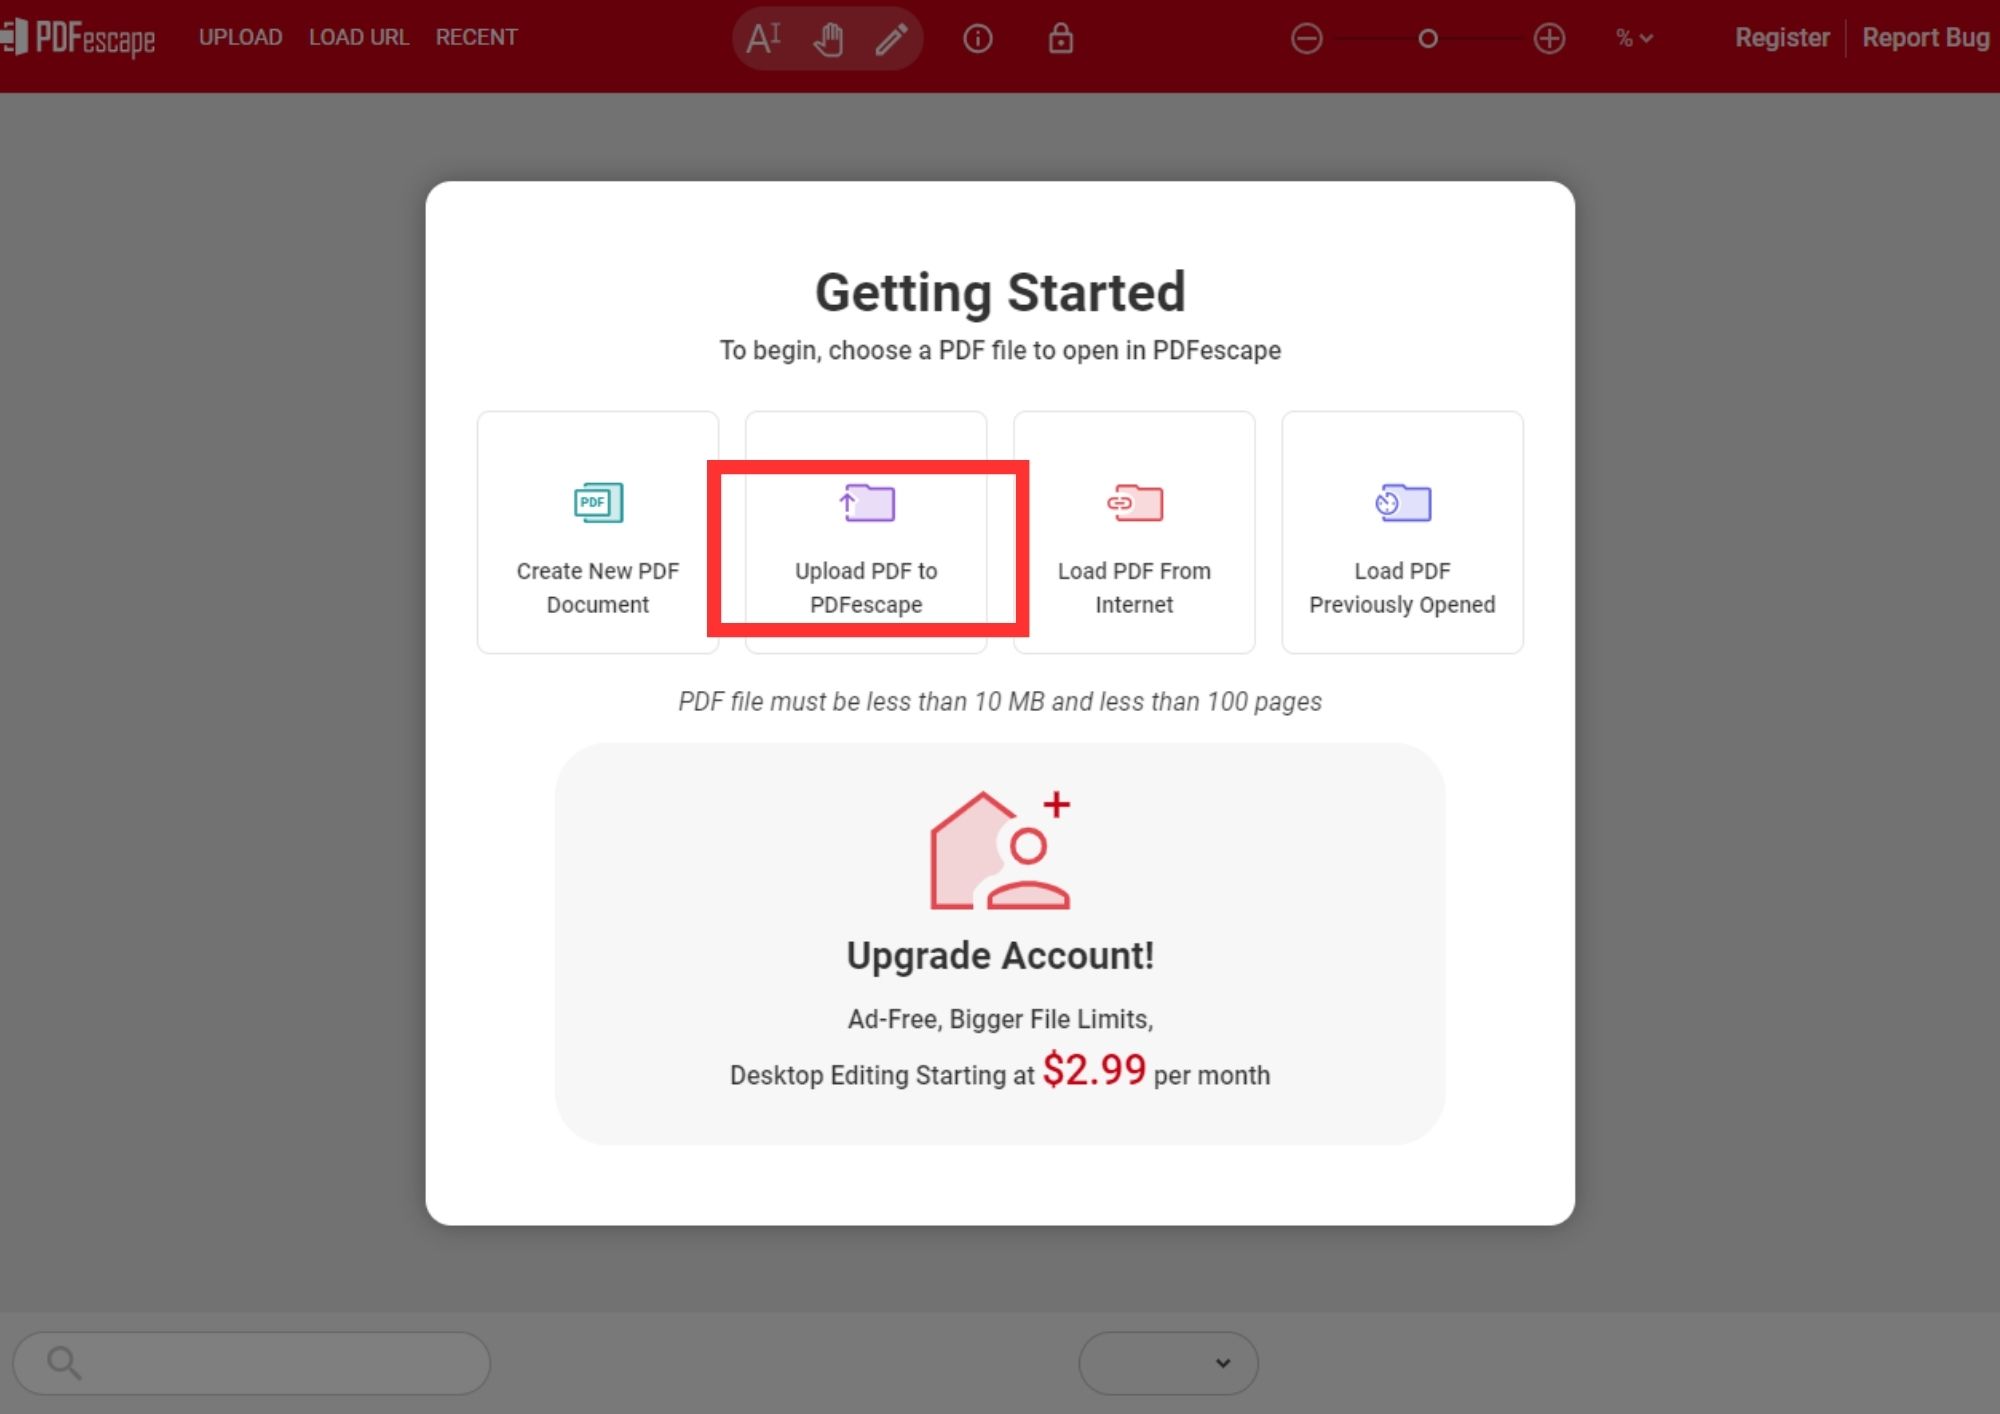Select the text cursor tool icon
The image size is (2000, 1414).
[x=763, y=38]
